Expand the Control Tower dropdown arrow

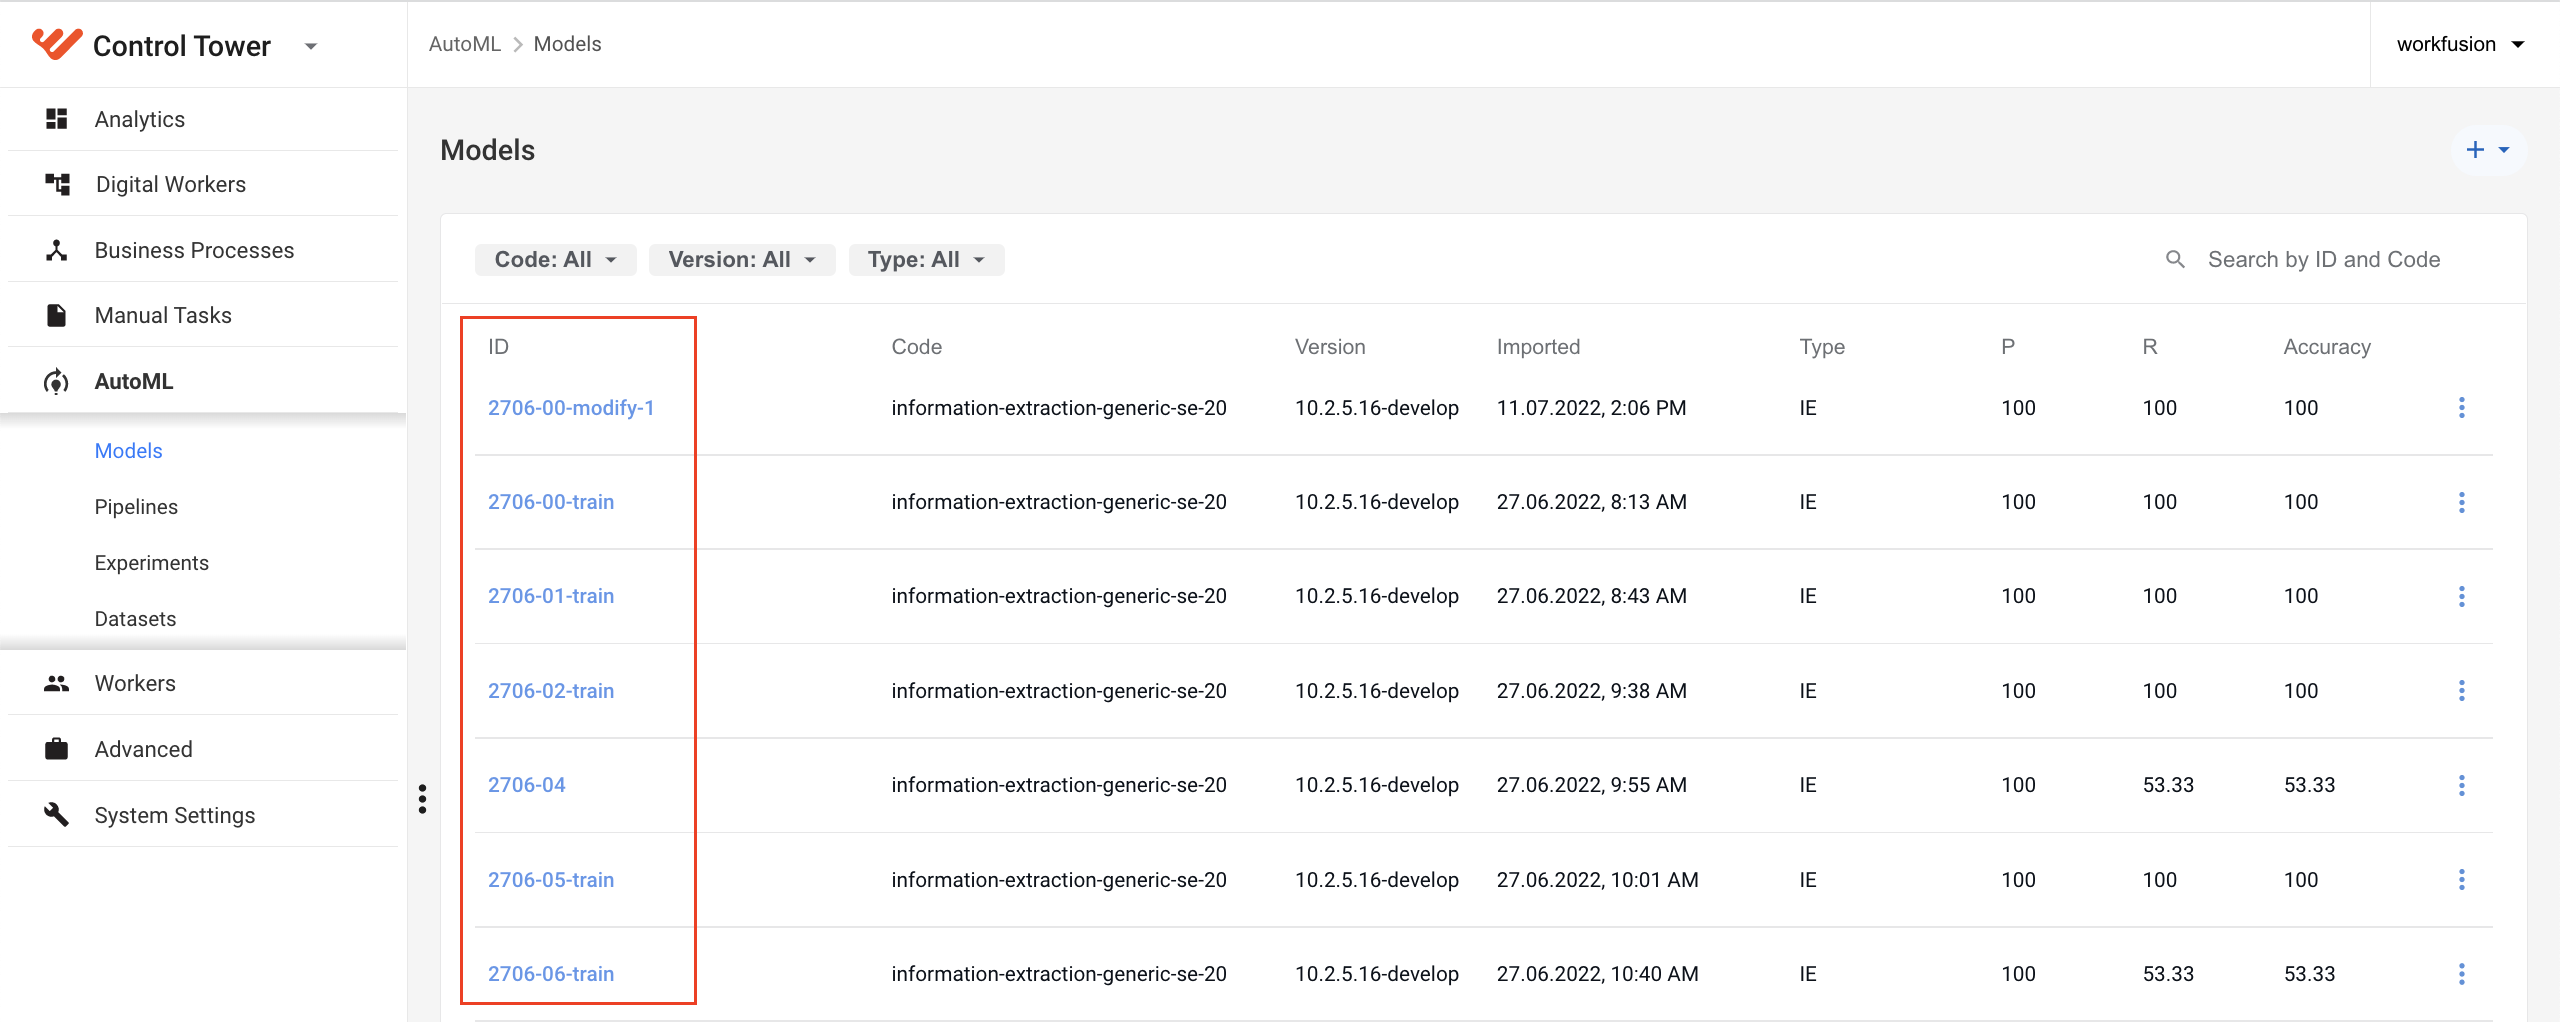311,46
